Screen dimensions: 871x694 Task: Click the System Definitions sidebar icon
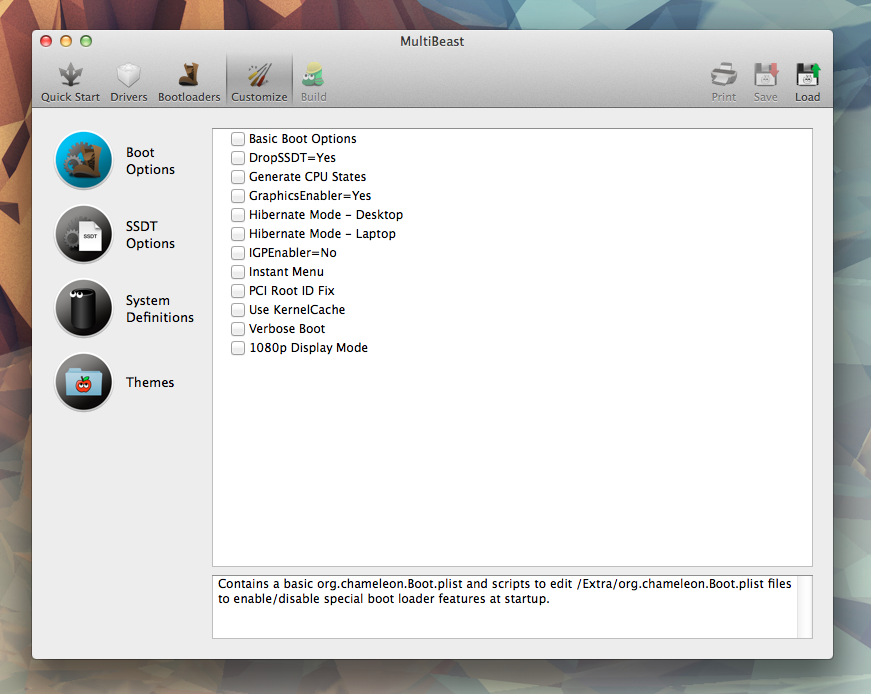pyautogui.click(x=83, y=308)
